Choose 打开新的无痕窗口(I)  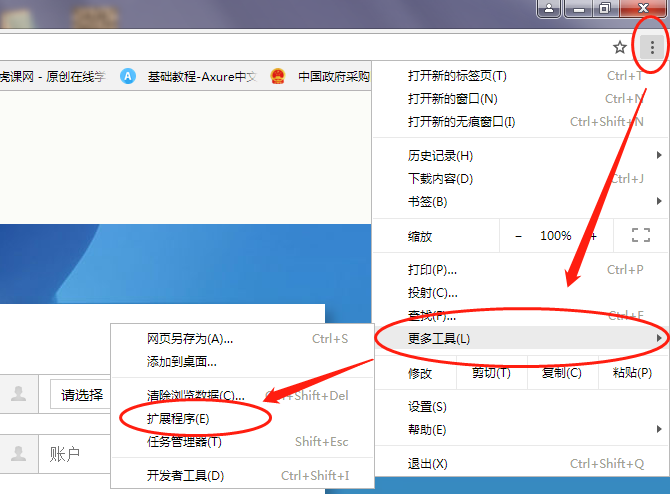[x=461, y=122]
